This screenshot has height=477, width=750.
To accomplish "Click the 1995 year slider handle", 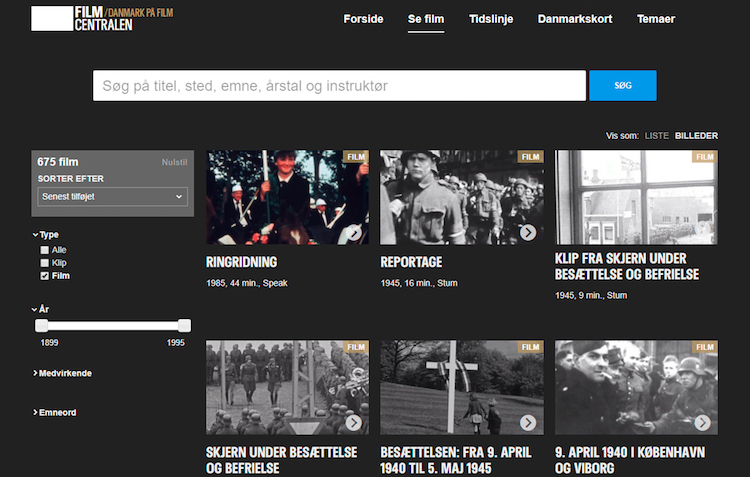I will pos(184,325).
